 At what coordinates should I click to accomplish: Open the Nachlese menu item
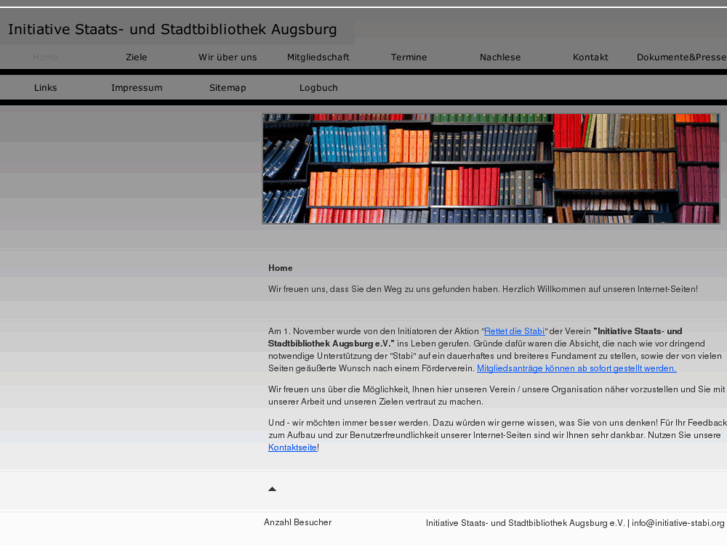tap(500, 57)
